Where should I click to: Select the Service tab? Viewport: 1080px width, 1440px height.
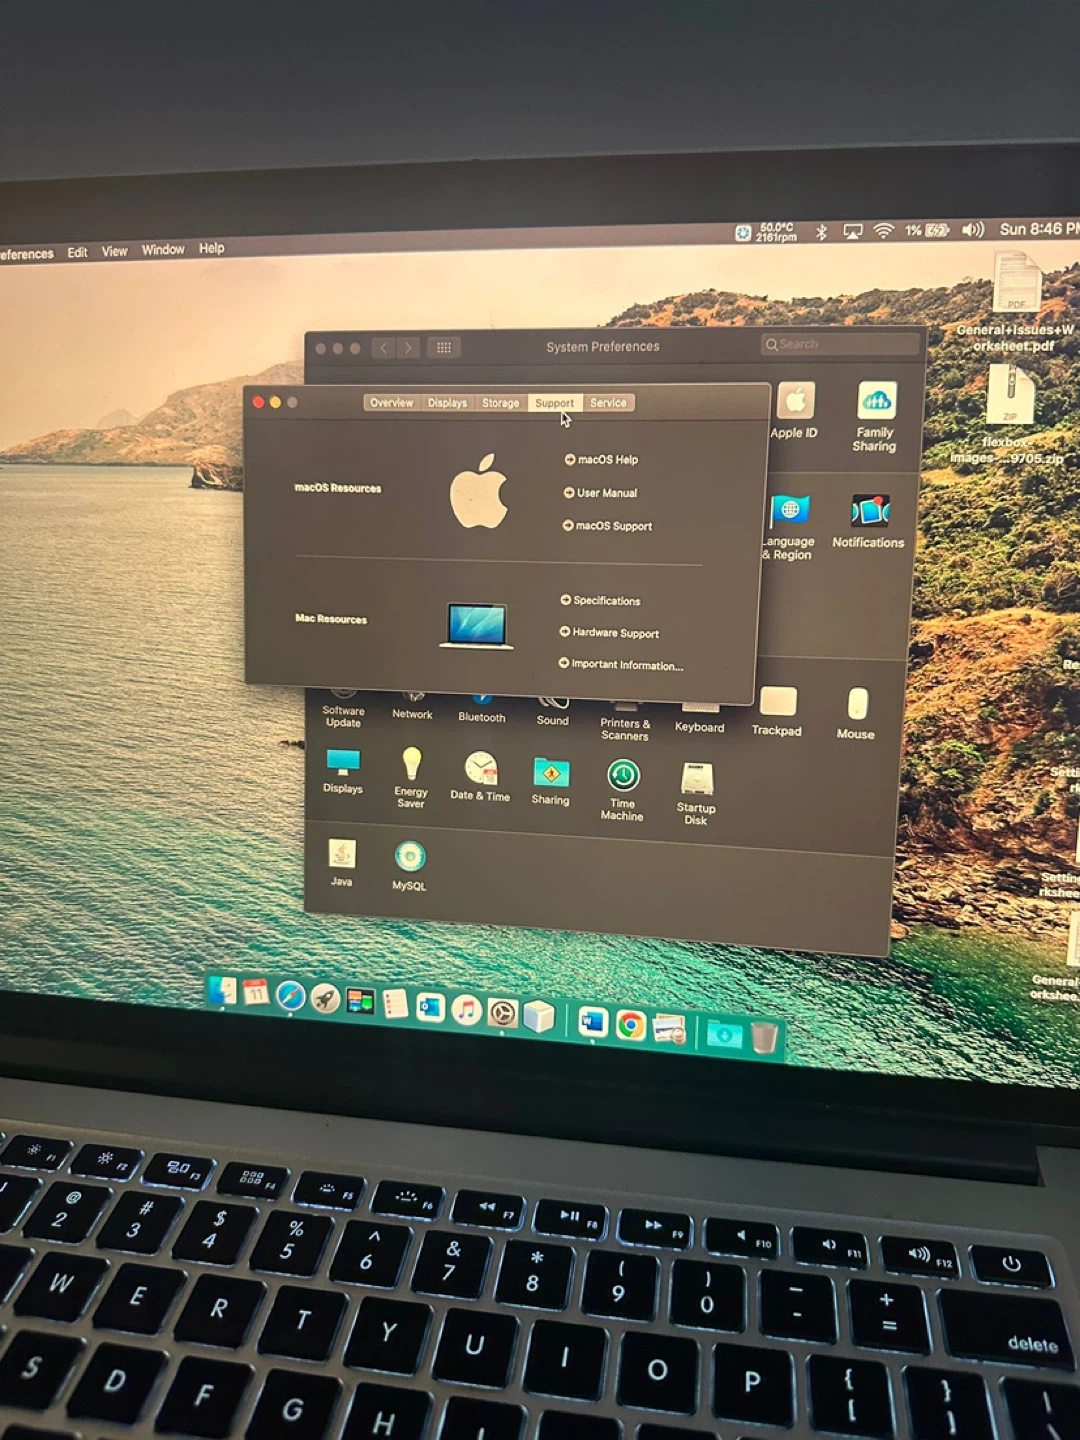point(608,403)
